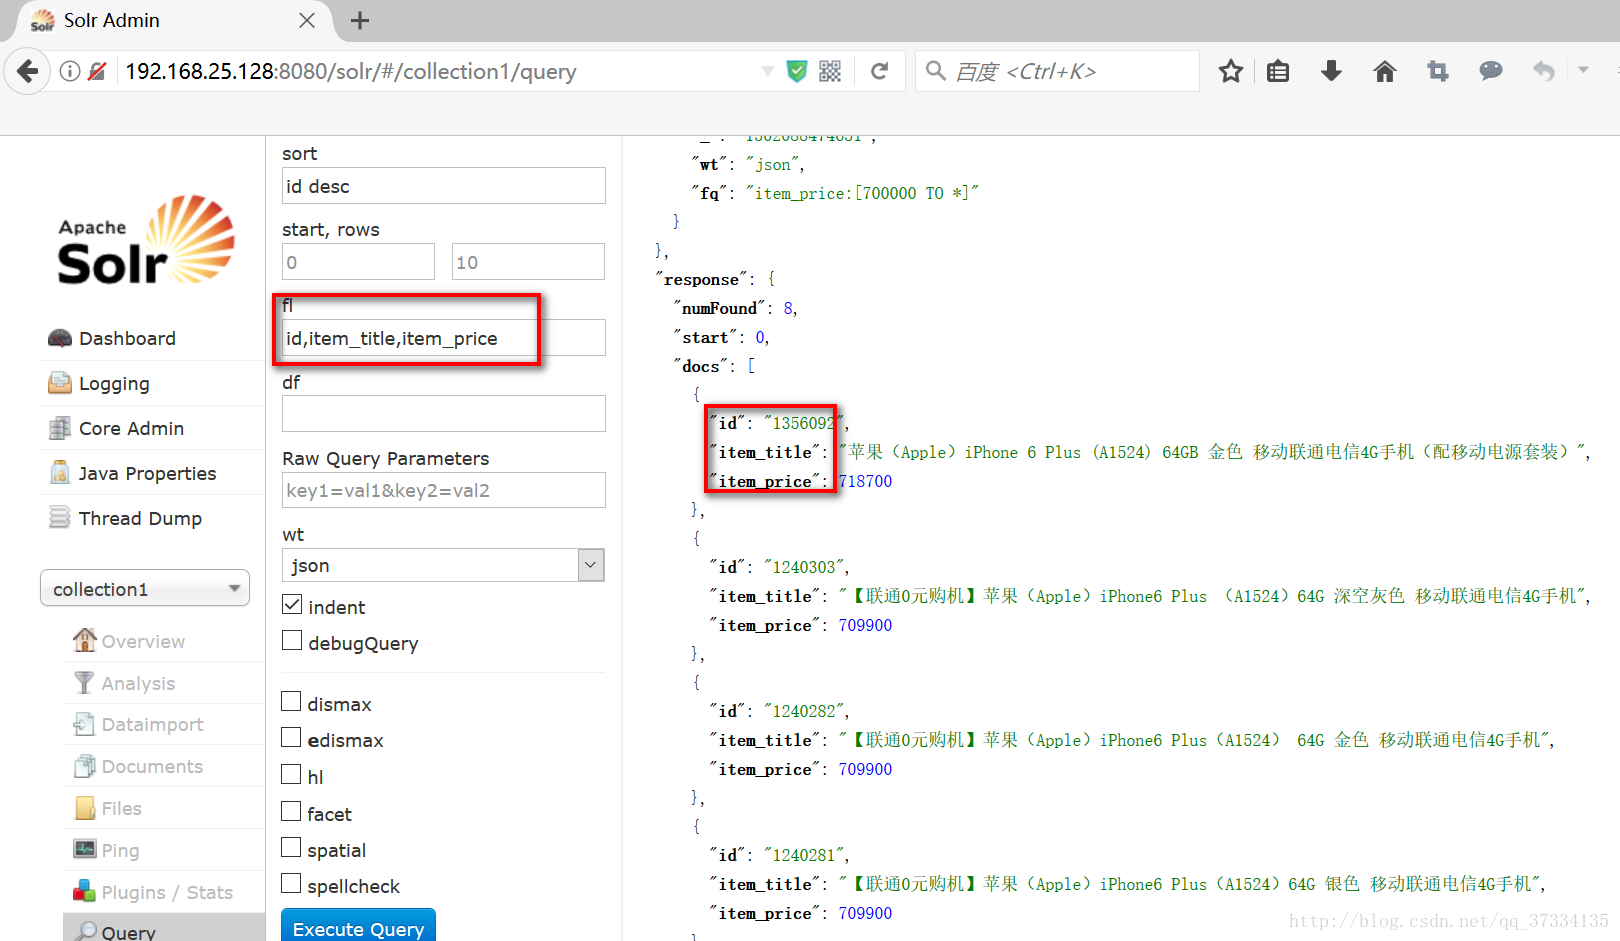The height and width of the screenshot is (941, 1620).
Task: Enable the spellcheck checkbox
Action: [x=291, y=884]
